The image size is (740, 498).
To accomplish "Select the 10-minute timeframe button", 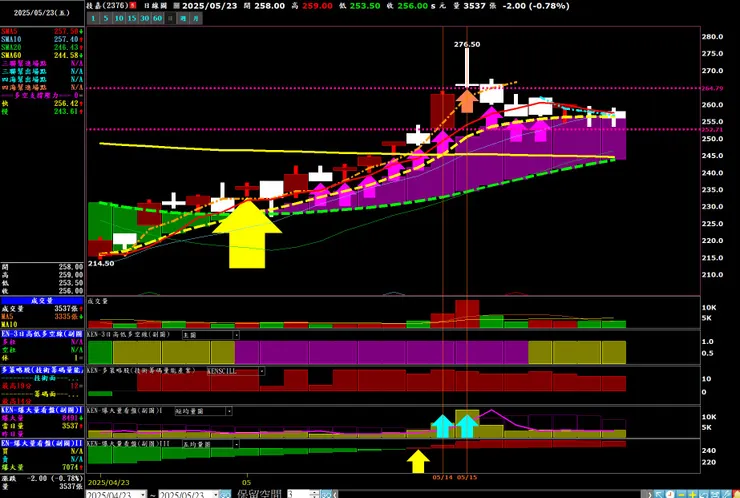I will click(119, 18).
